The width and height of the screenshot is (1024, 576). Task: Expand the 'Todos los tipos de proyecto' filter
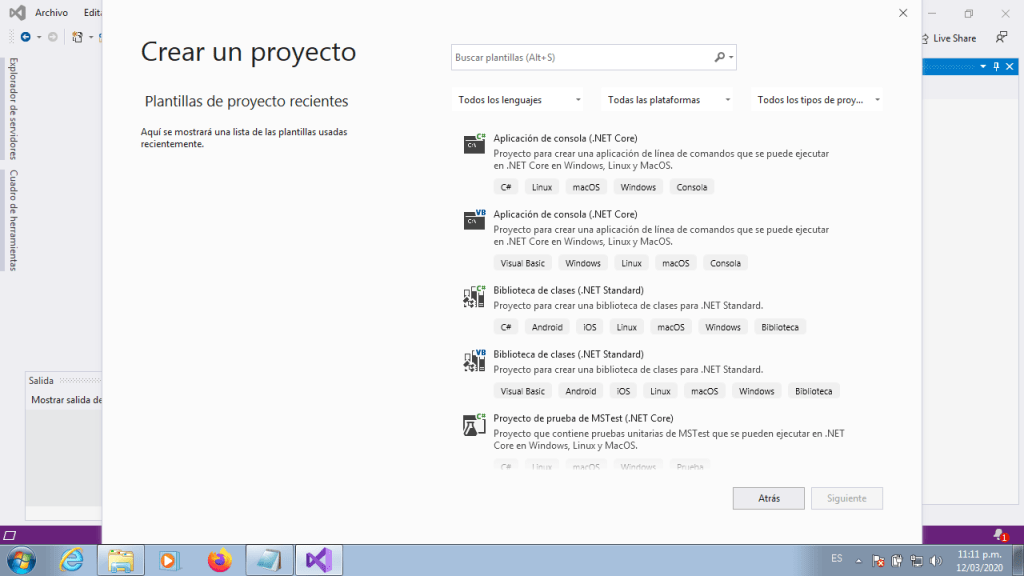[x=818, y=100]
